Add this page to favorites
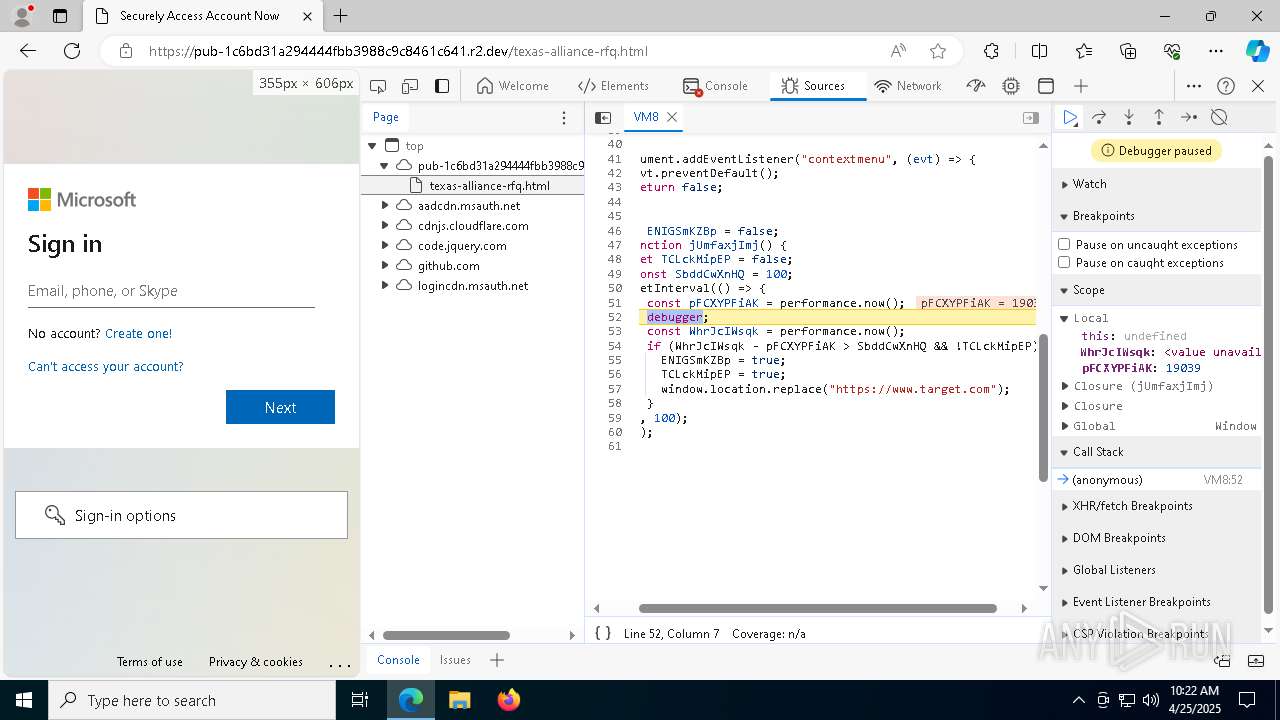 click(937, 51)
